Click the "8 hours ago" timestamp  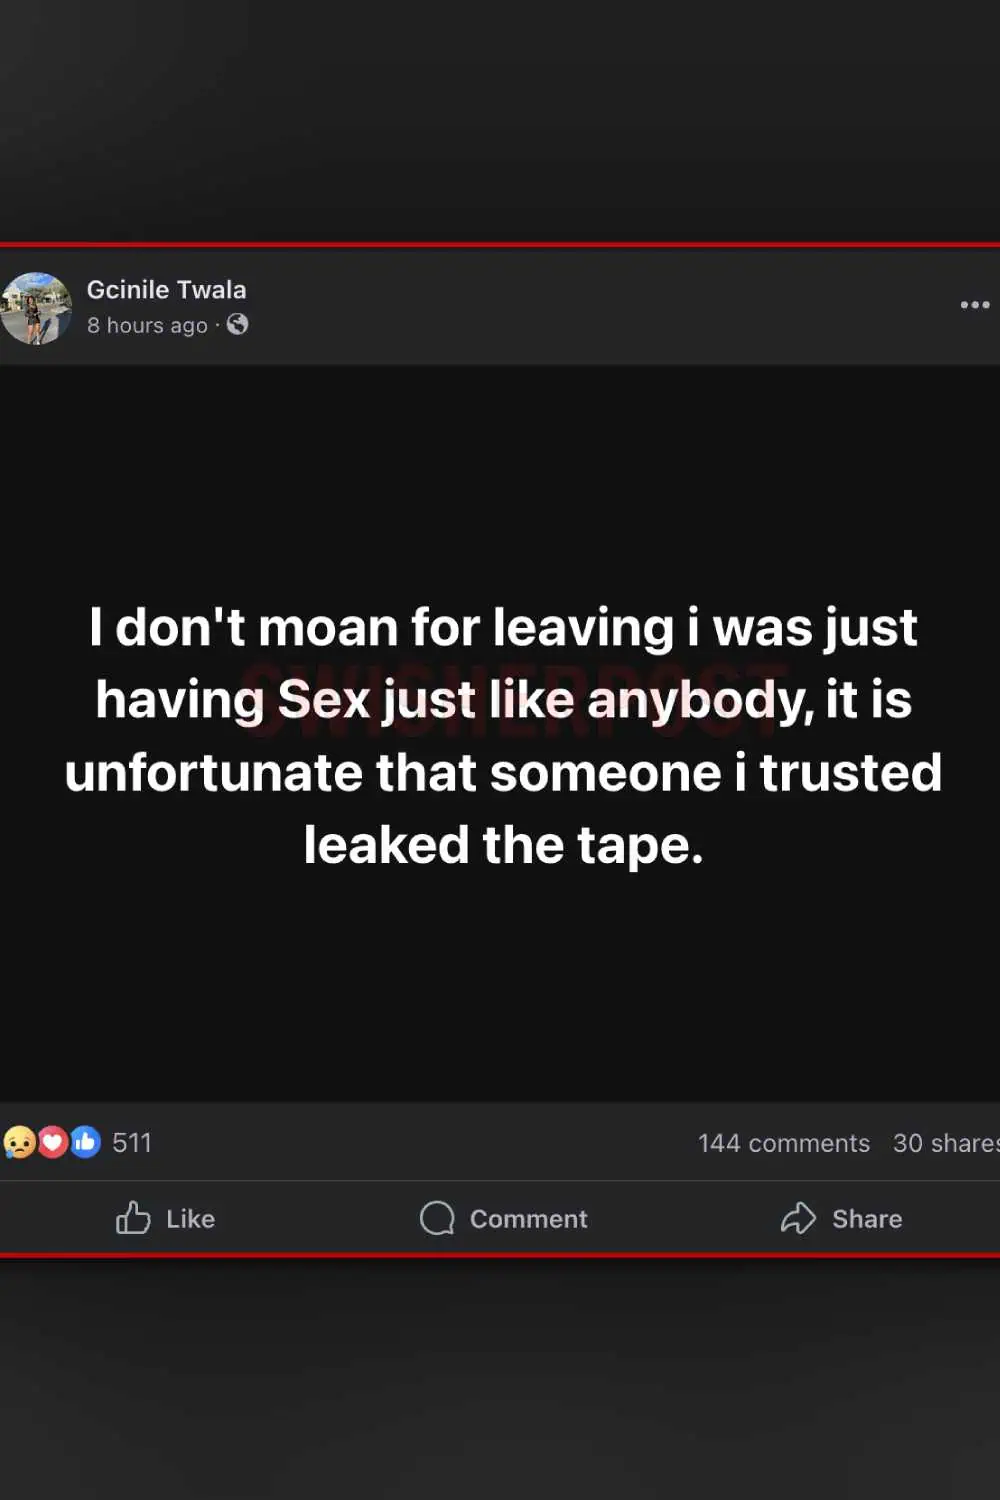tap(147, 325)
